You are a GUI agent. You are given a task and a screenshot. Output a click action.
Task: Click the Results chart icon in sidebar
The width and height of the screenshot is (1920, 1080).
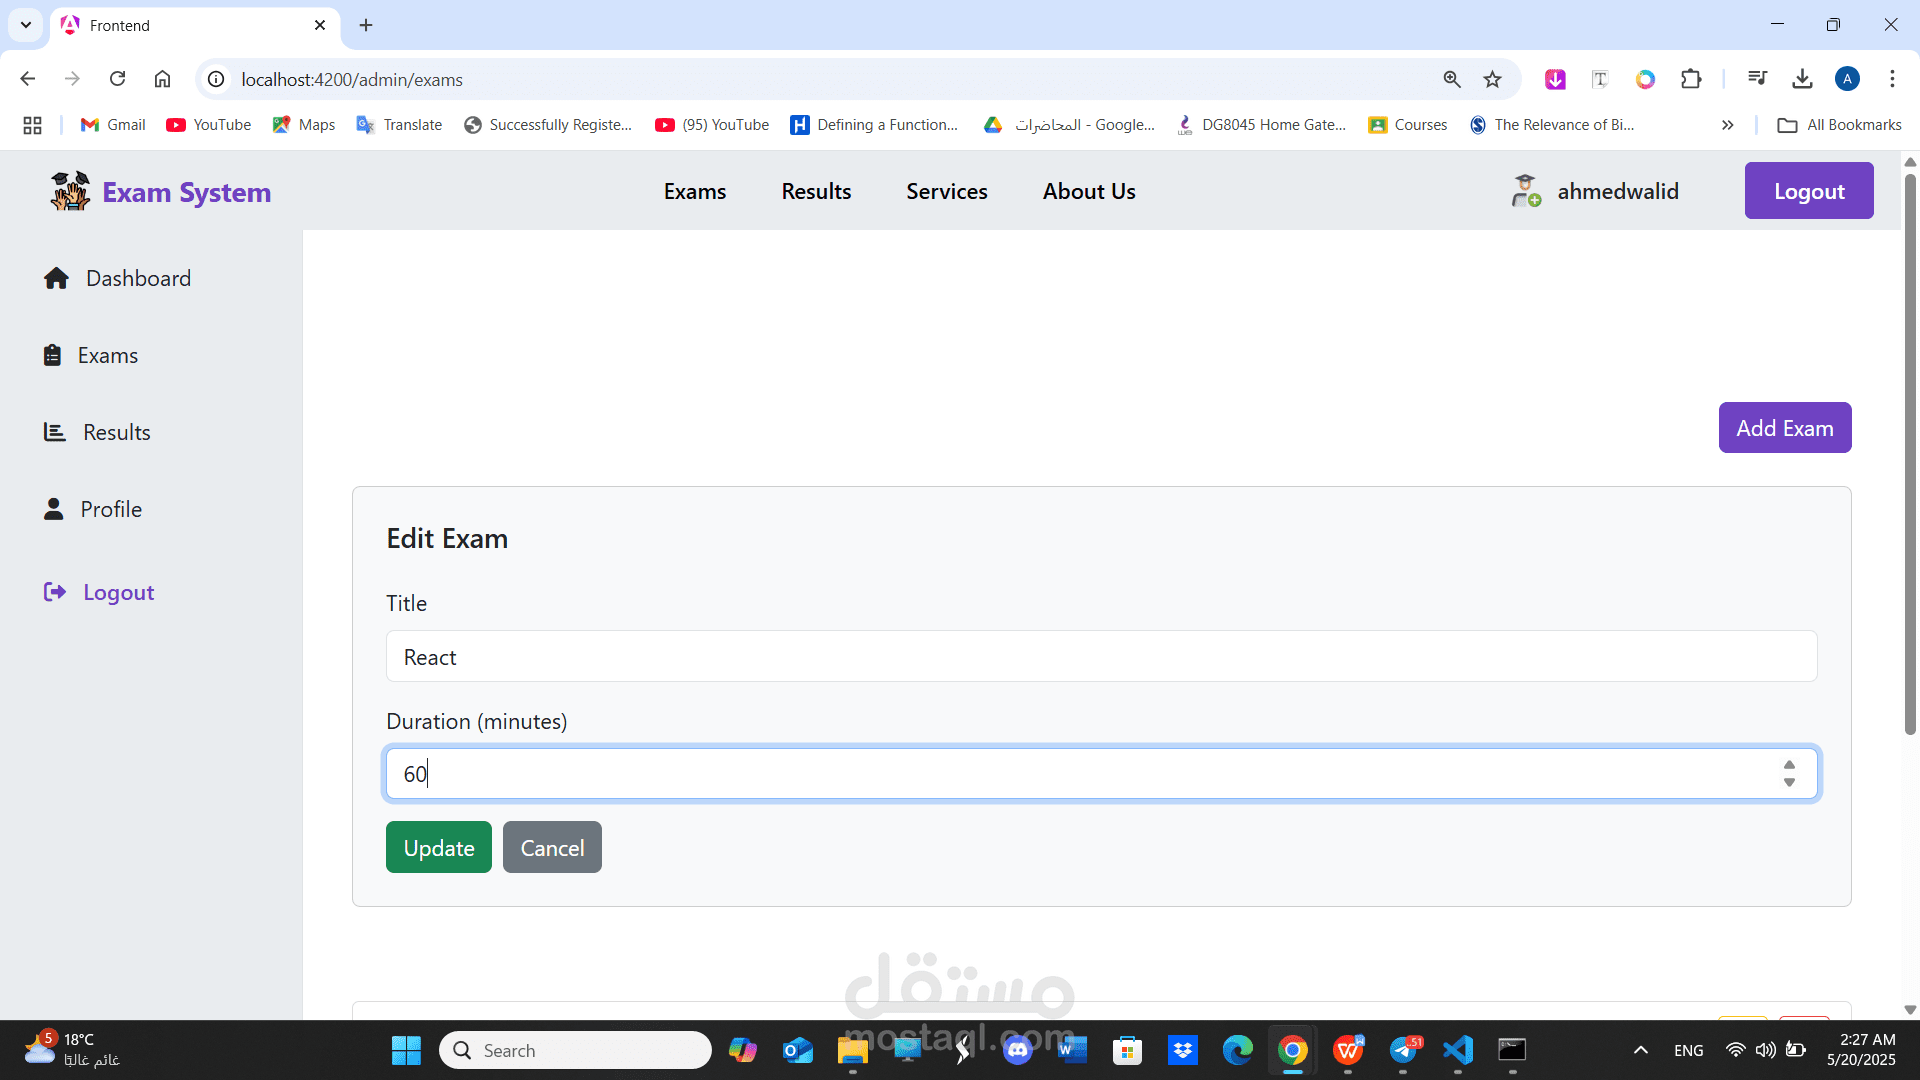point(54,432)
